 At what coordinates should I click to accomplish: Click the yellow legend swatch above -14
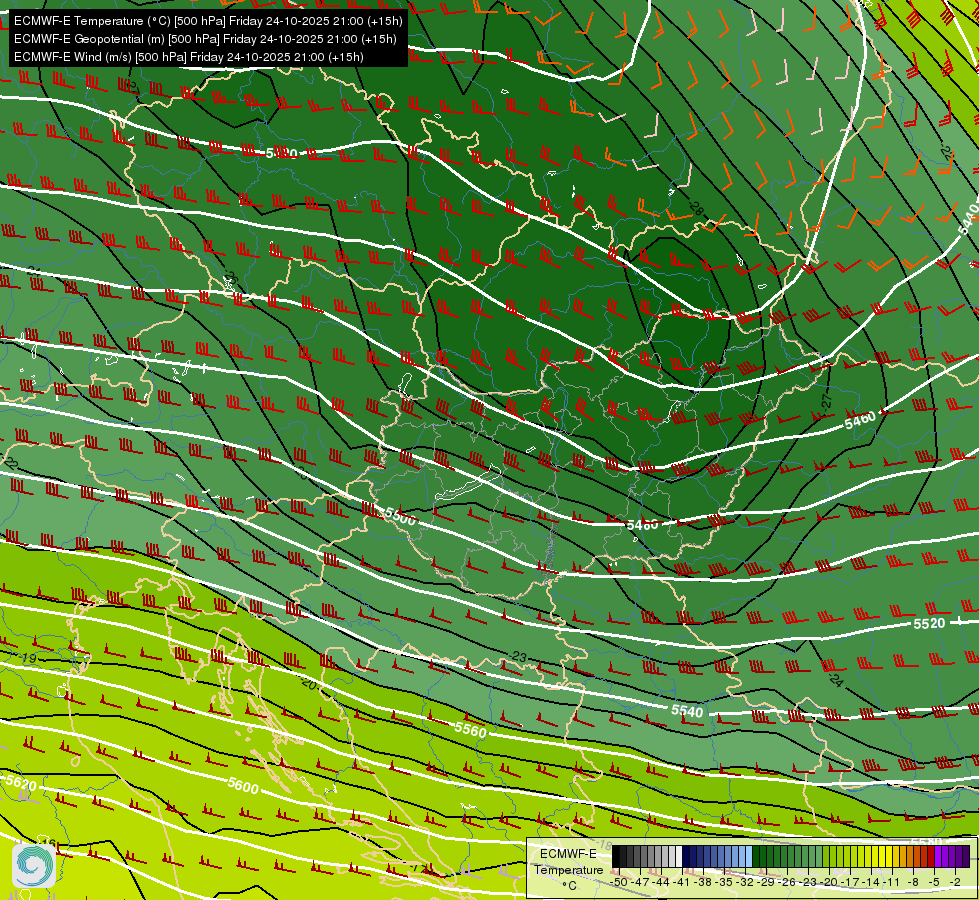(x=873, y=857)
